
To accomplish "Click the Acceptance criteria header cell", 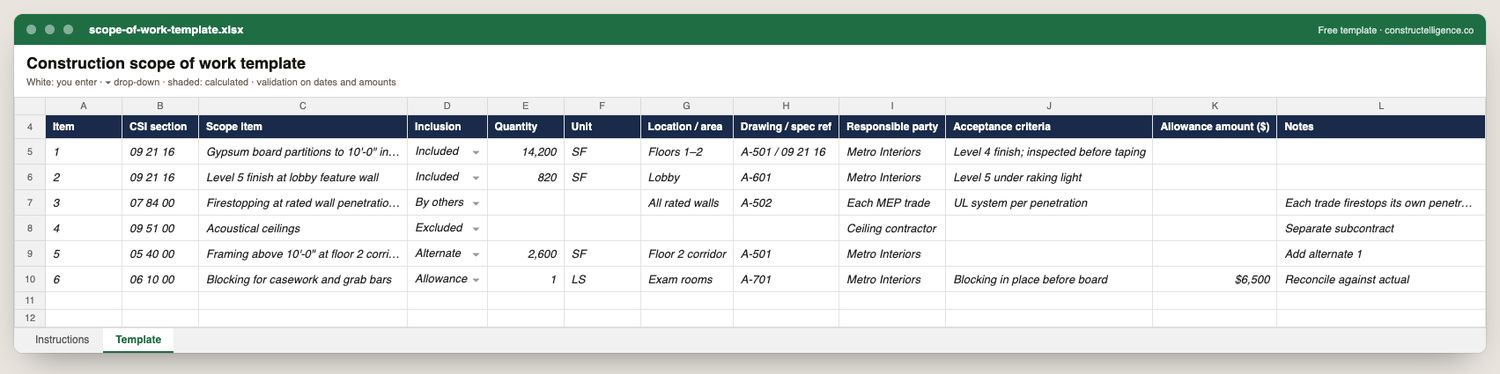I will [x=1049, y=127].
